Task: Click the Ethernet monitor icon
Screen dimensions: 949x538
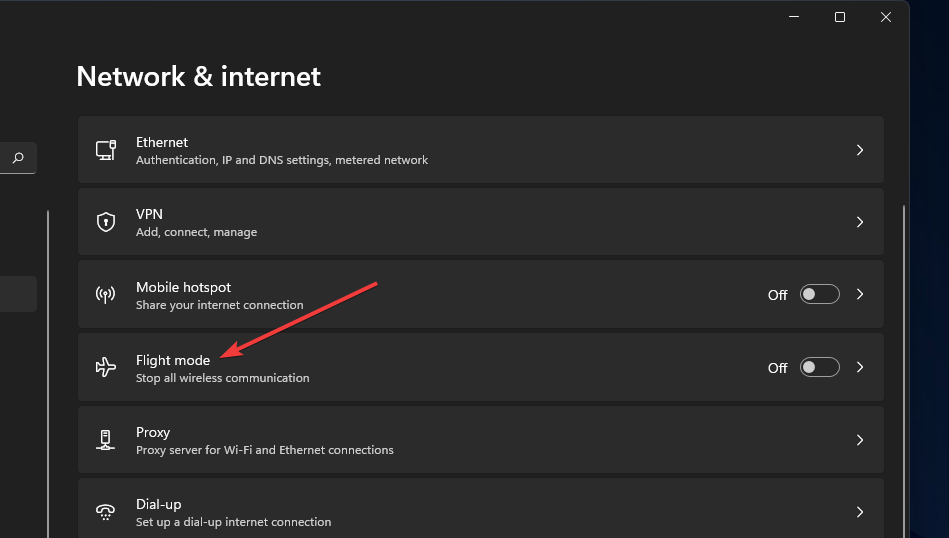Action: point(105,150)
